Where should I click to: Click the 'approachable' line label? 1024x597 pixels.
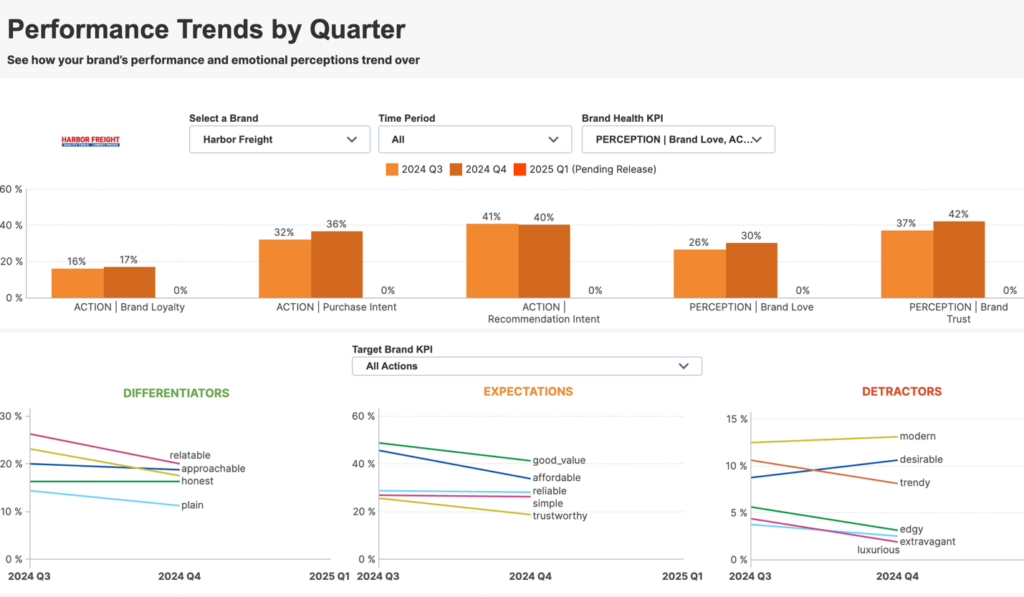[x=214, y=469]
